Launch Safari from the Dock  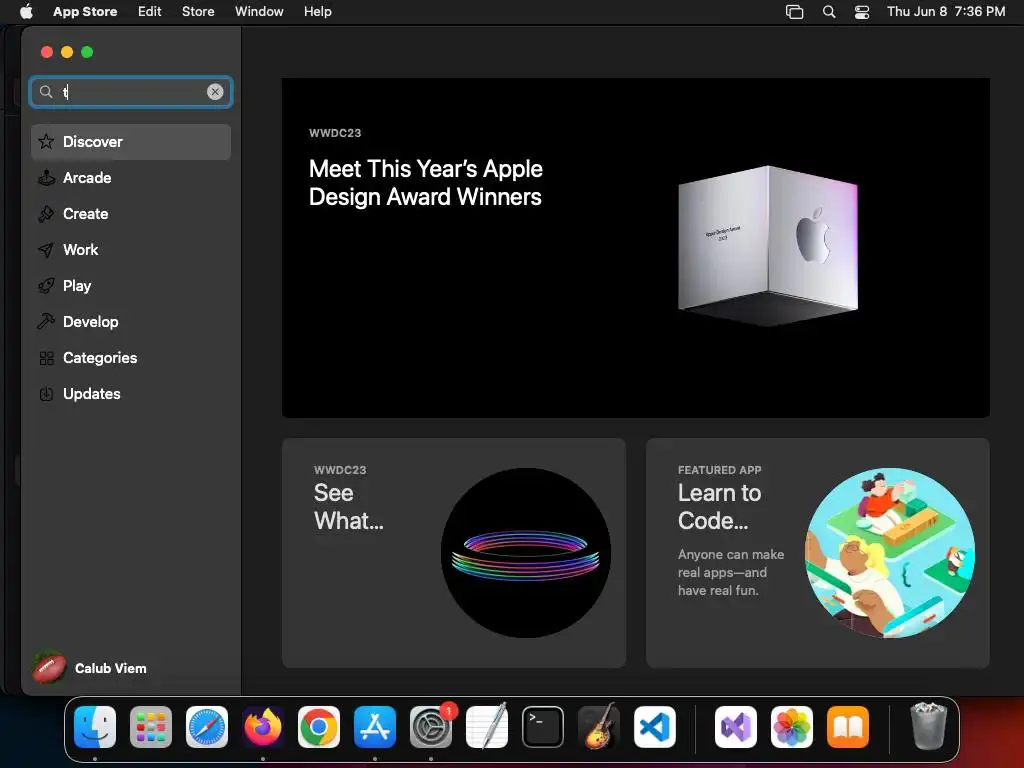207,726
